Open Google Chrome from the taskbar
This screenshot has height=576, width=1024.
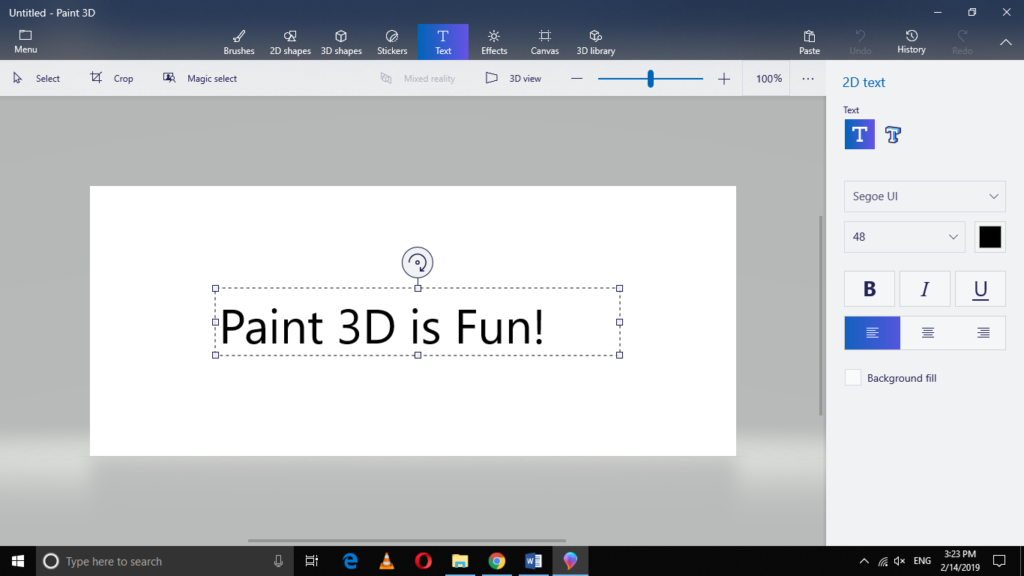pos(497,561)
